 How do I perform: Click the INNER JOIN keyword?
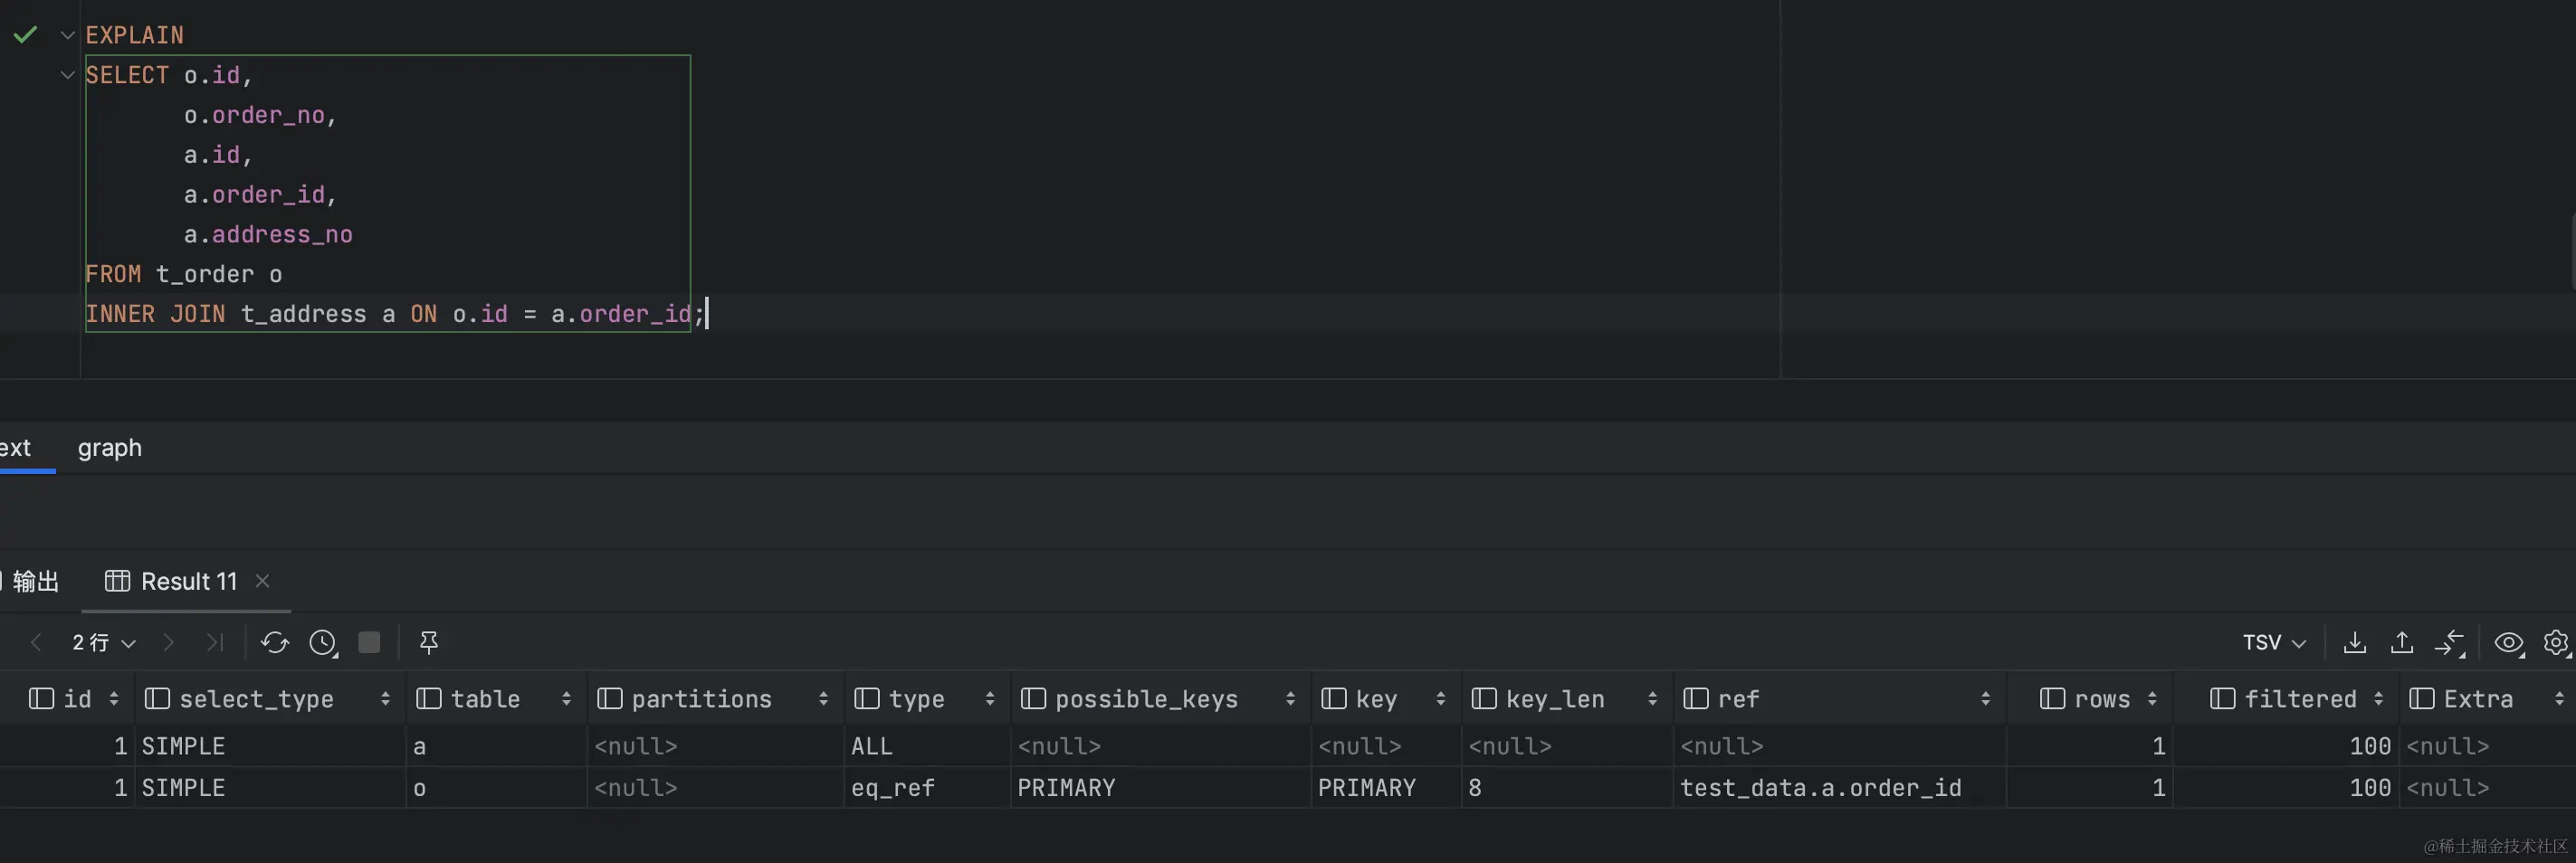pos(155,314)
